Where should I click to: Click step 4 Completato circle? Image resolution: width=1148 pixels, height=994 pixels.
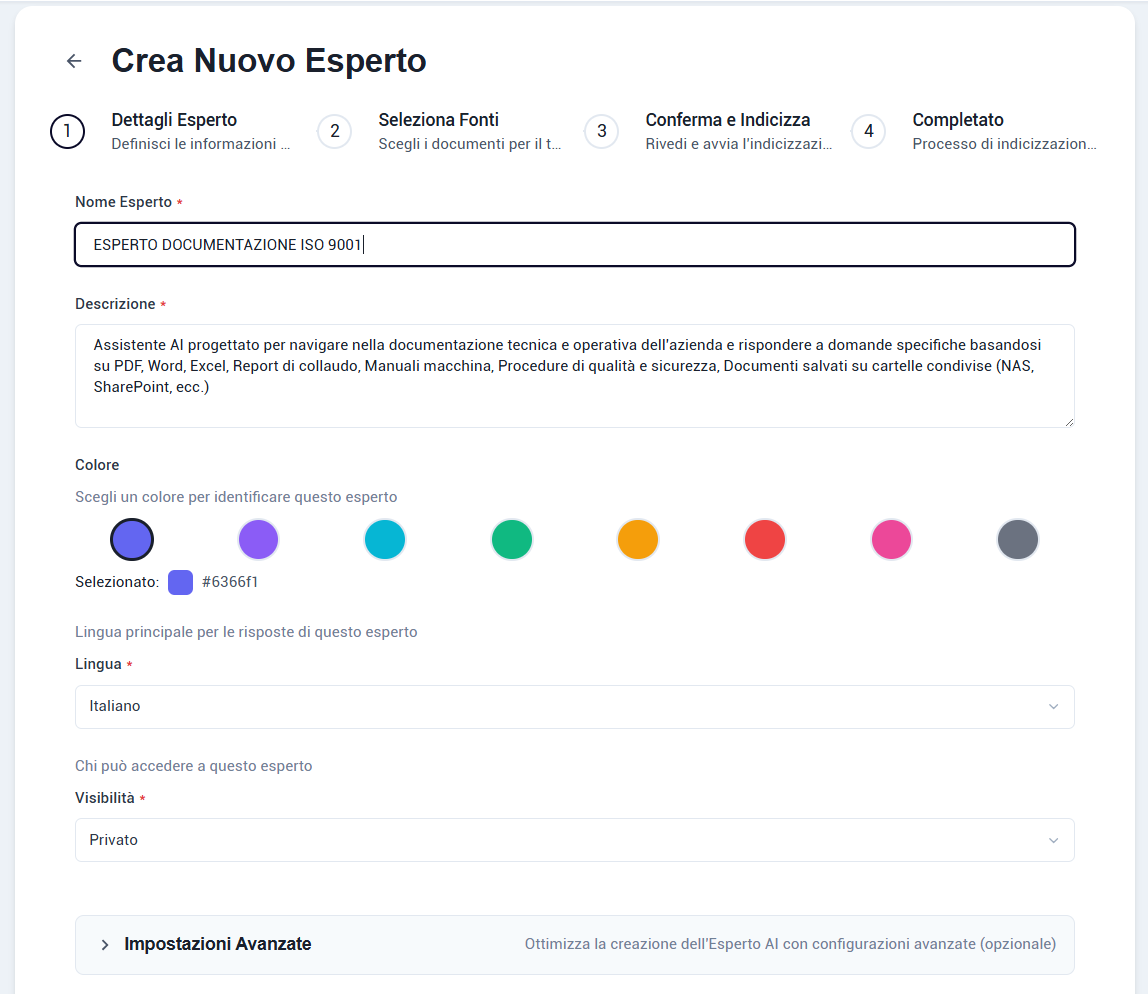[868, 131]
